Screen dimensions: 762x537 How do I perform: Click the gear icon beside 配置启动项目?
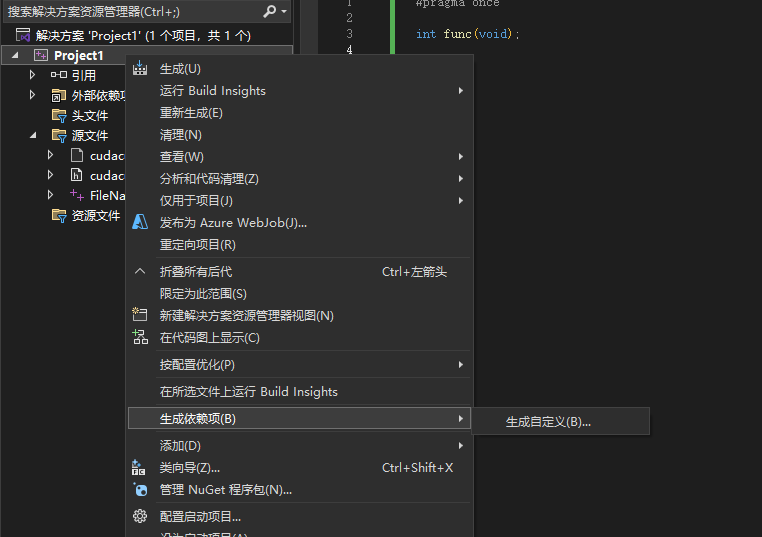pyautogui.click(x=140, y=516)
